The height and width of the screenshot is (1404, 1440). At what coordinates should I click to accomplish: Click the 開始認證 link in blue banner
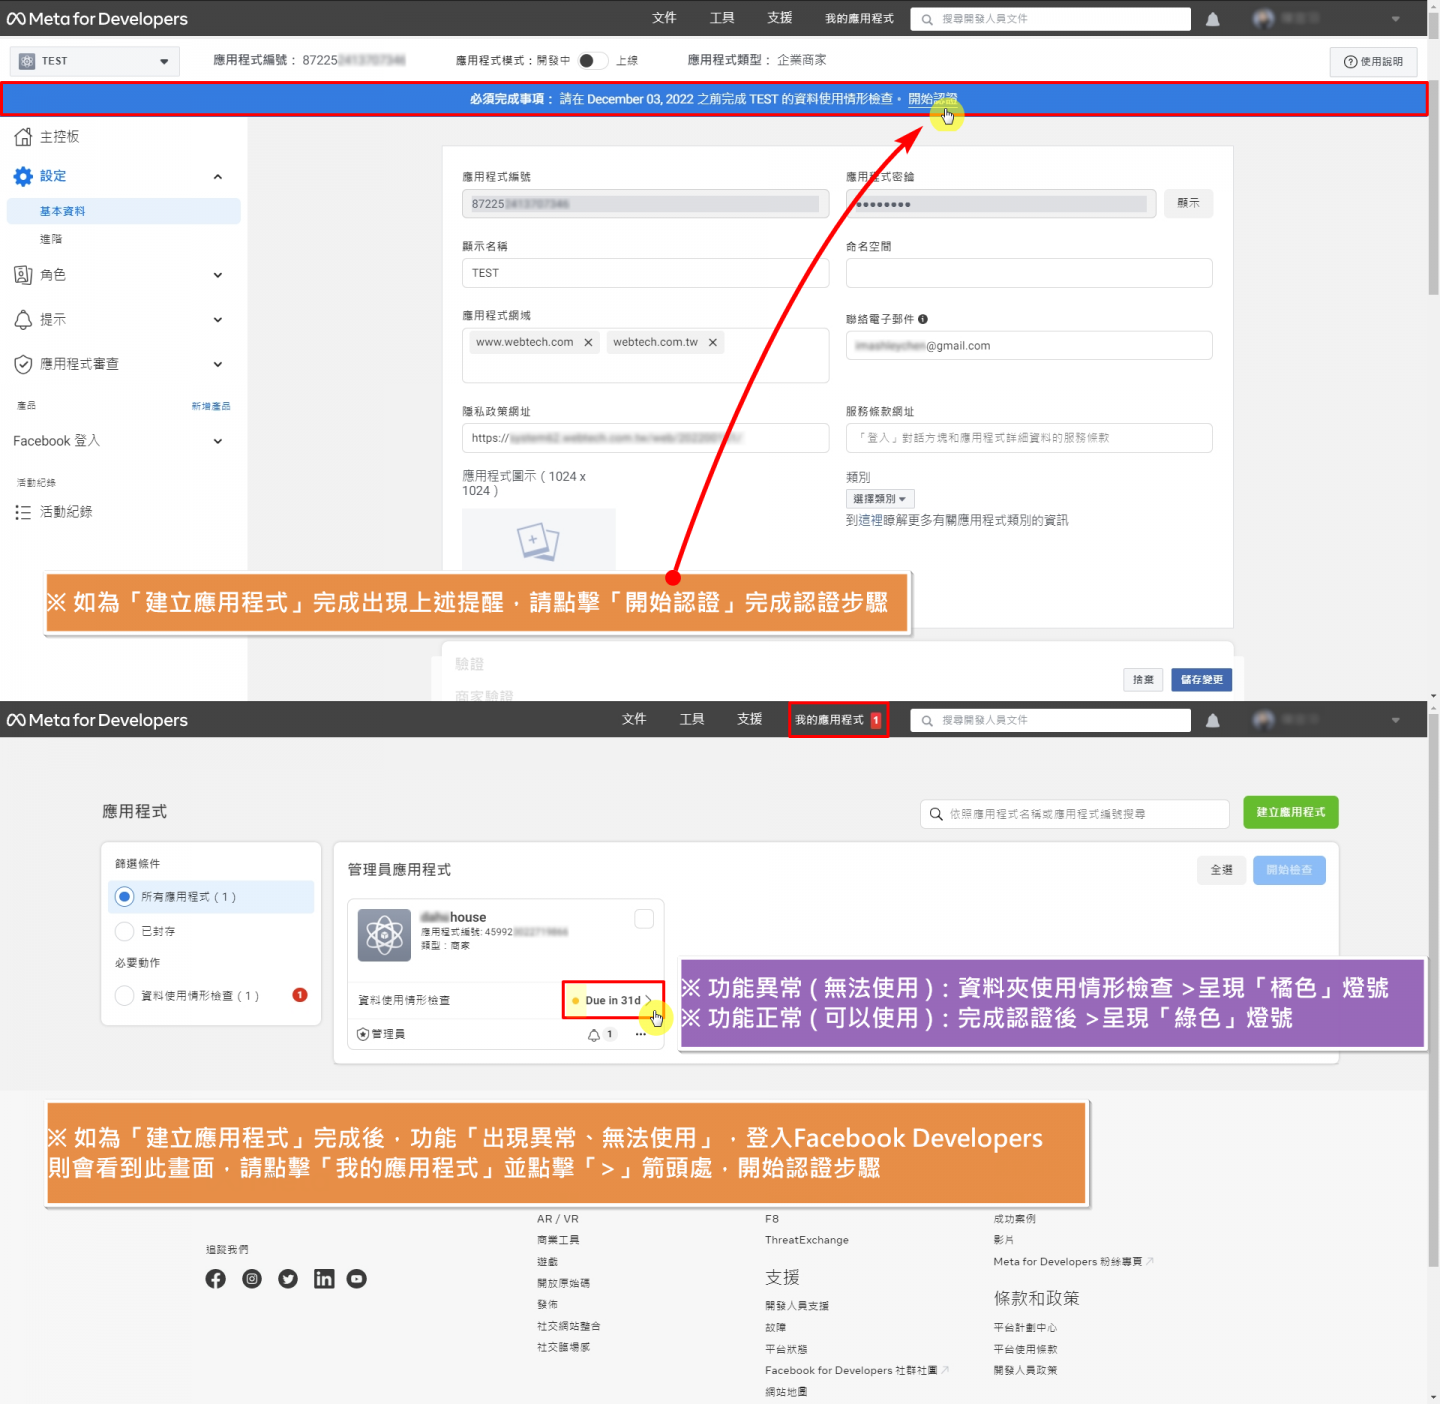click(x=932, y=99)
